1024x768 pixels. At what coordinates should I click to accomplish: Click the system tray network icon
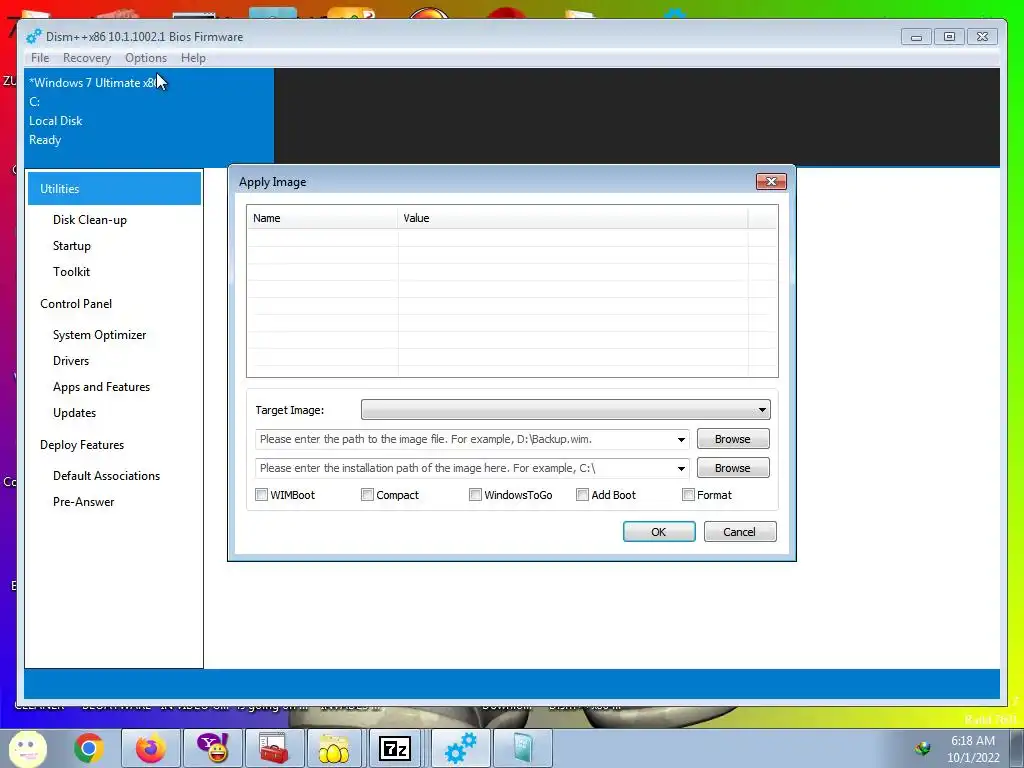tap(923, 748)
